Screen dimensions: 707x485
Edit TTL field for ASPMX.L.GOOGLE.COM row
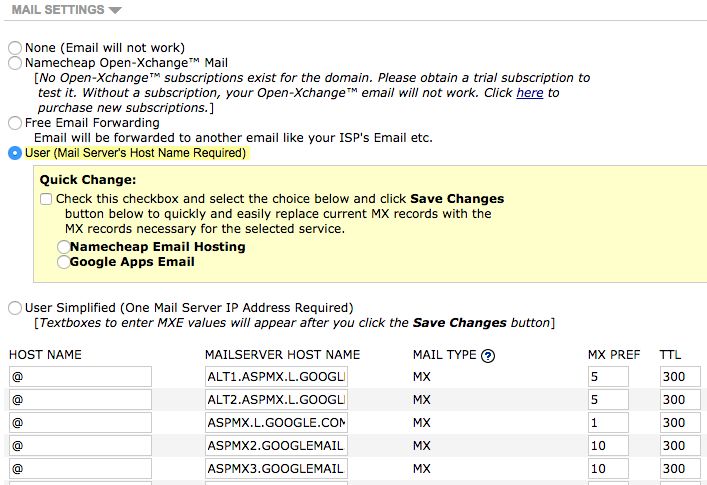[x=680, y=423]
